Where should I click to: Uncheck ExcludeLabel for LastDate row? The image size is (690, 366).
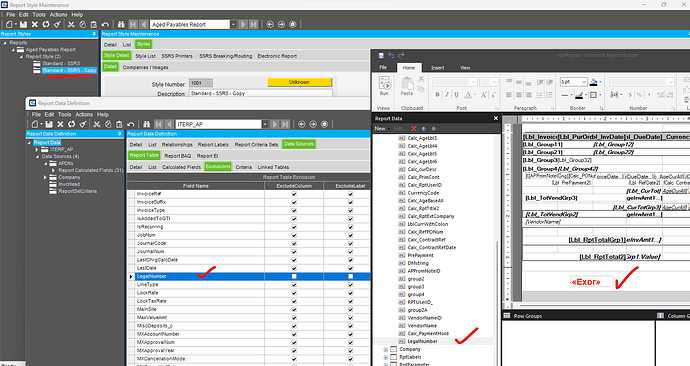[350, 268]
